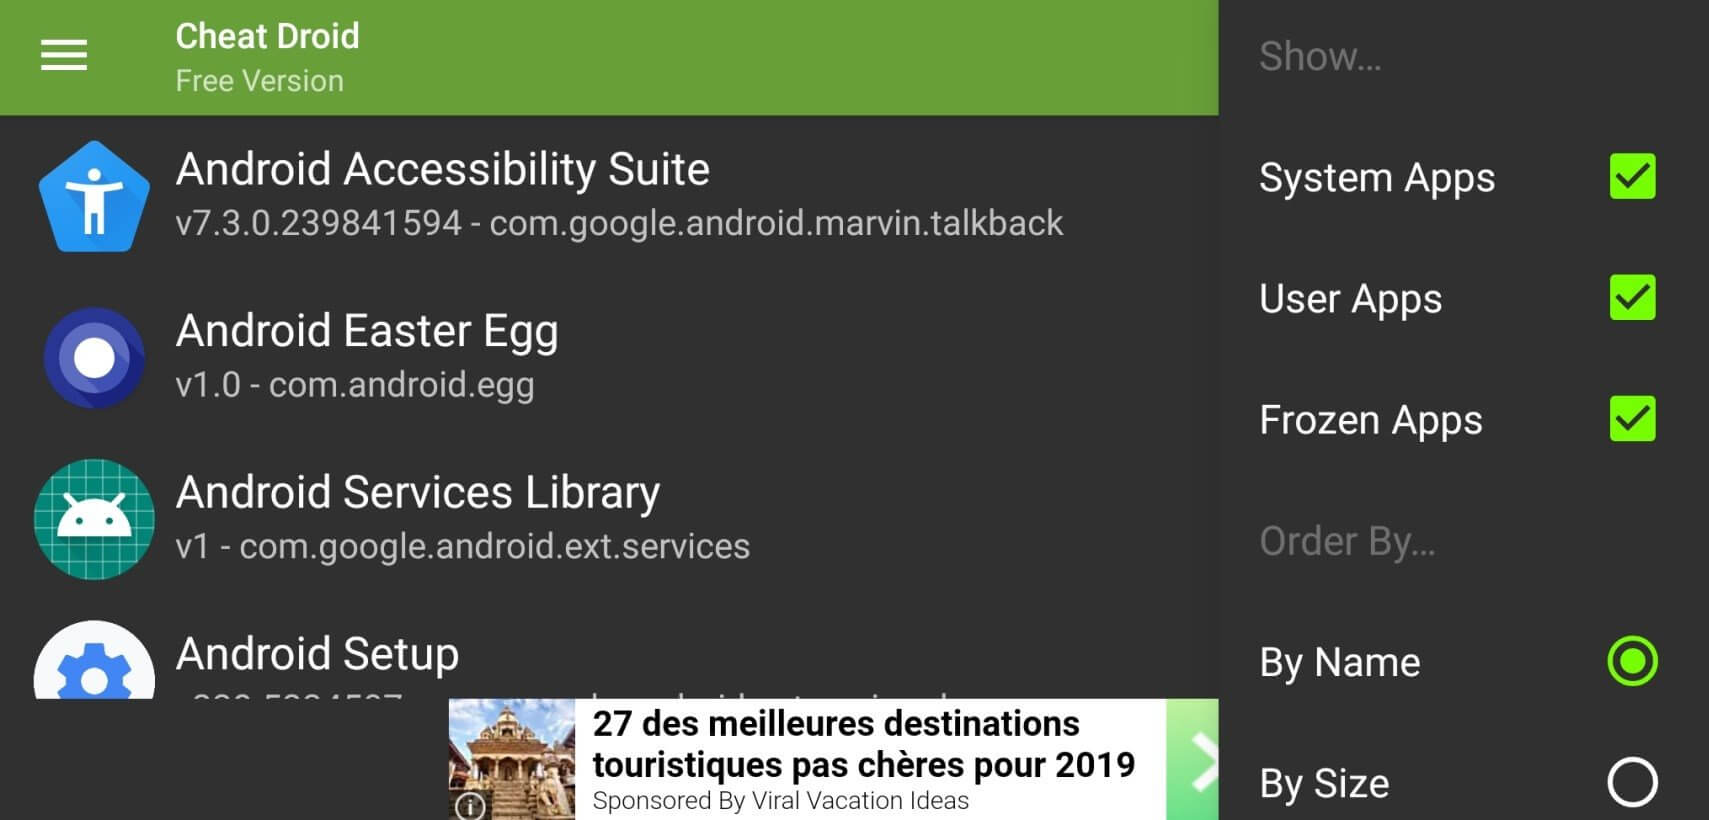The width and height of the screenshot is (1709, 820).
Task: Tap the Android Accessibility Suite icon
Action: tap(94, 197)
